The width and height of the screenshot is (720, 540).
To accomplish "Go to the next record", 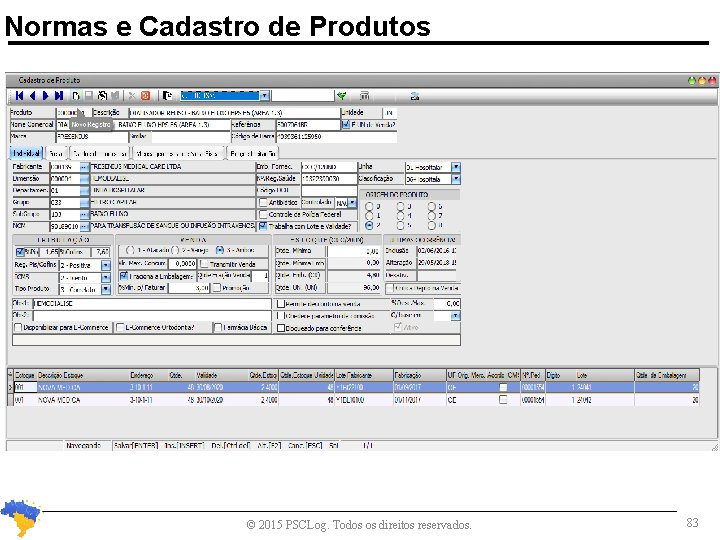I will click(x=45, y=96).
